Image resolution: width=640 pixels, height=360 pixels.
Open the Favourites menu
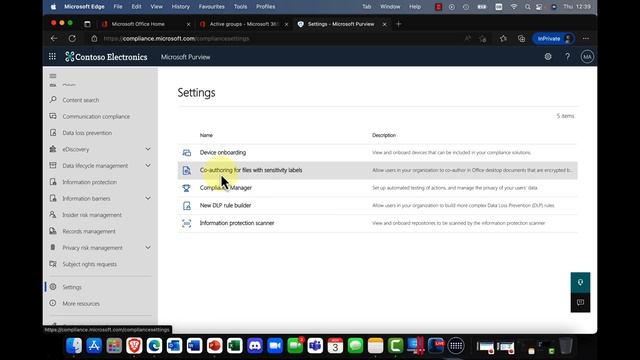[x=211, y=7]
